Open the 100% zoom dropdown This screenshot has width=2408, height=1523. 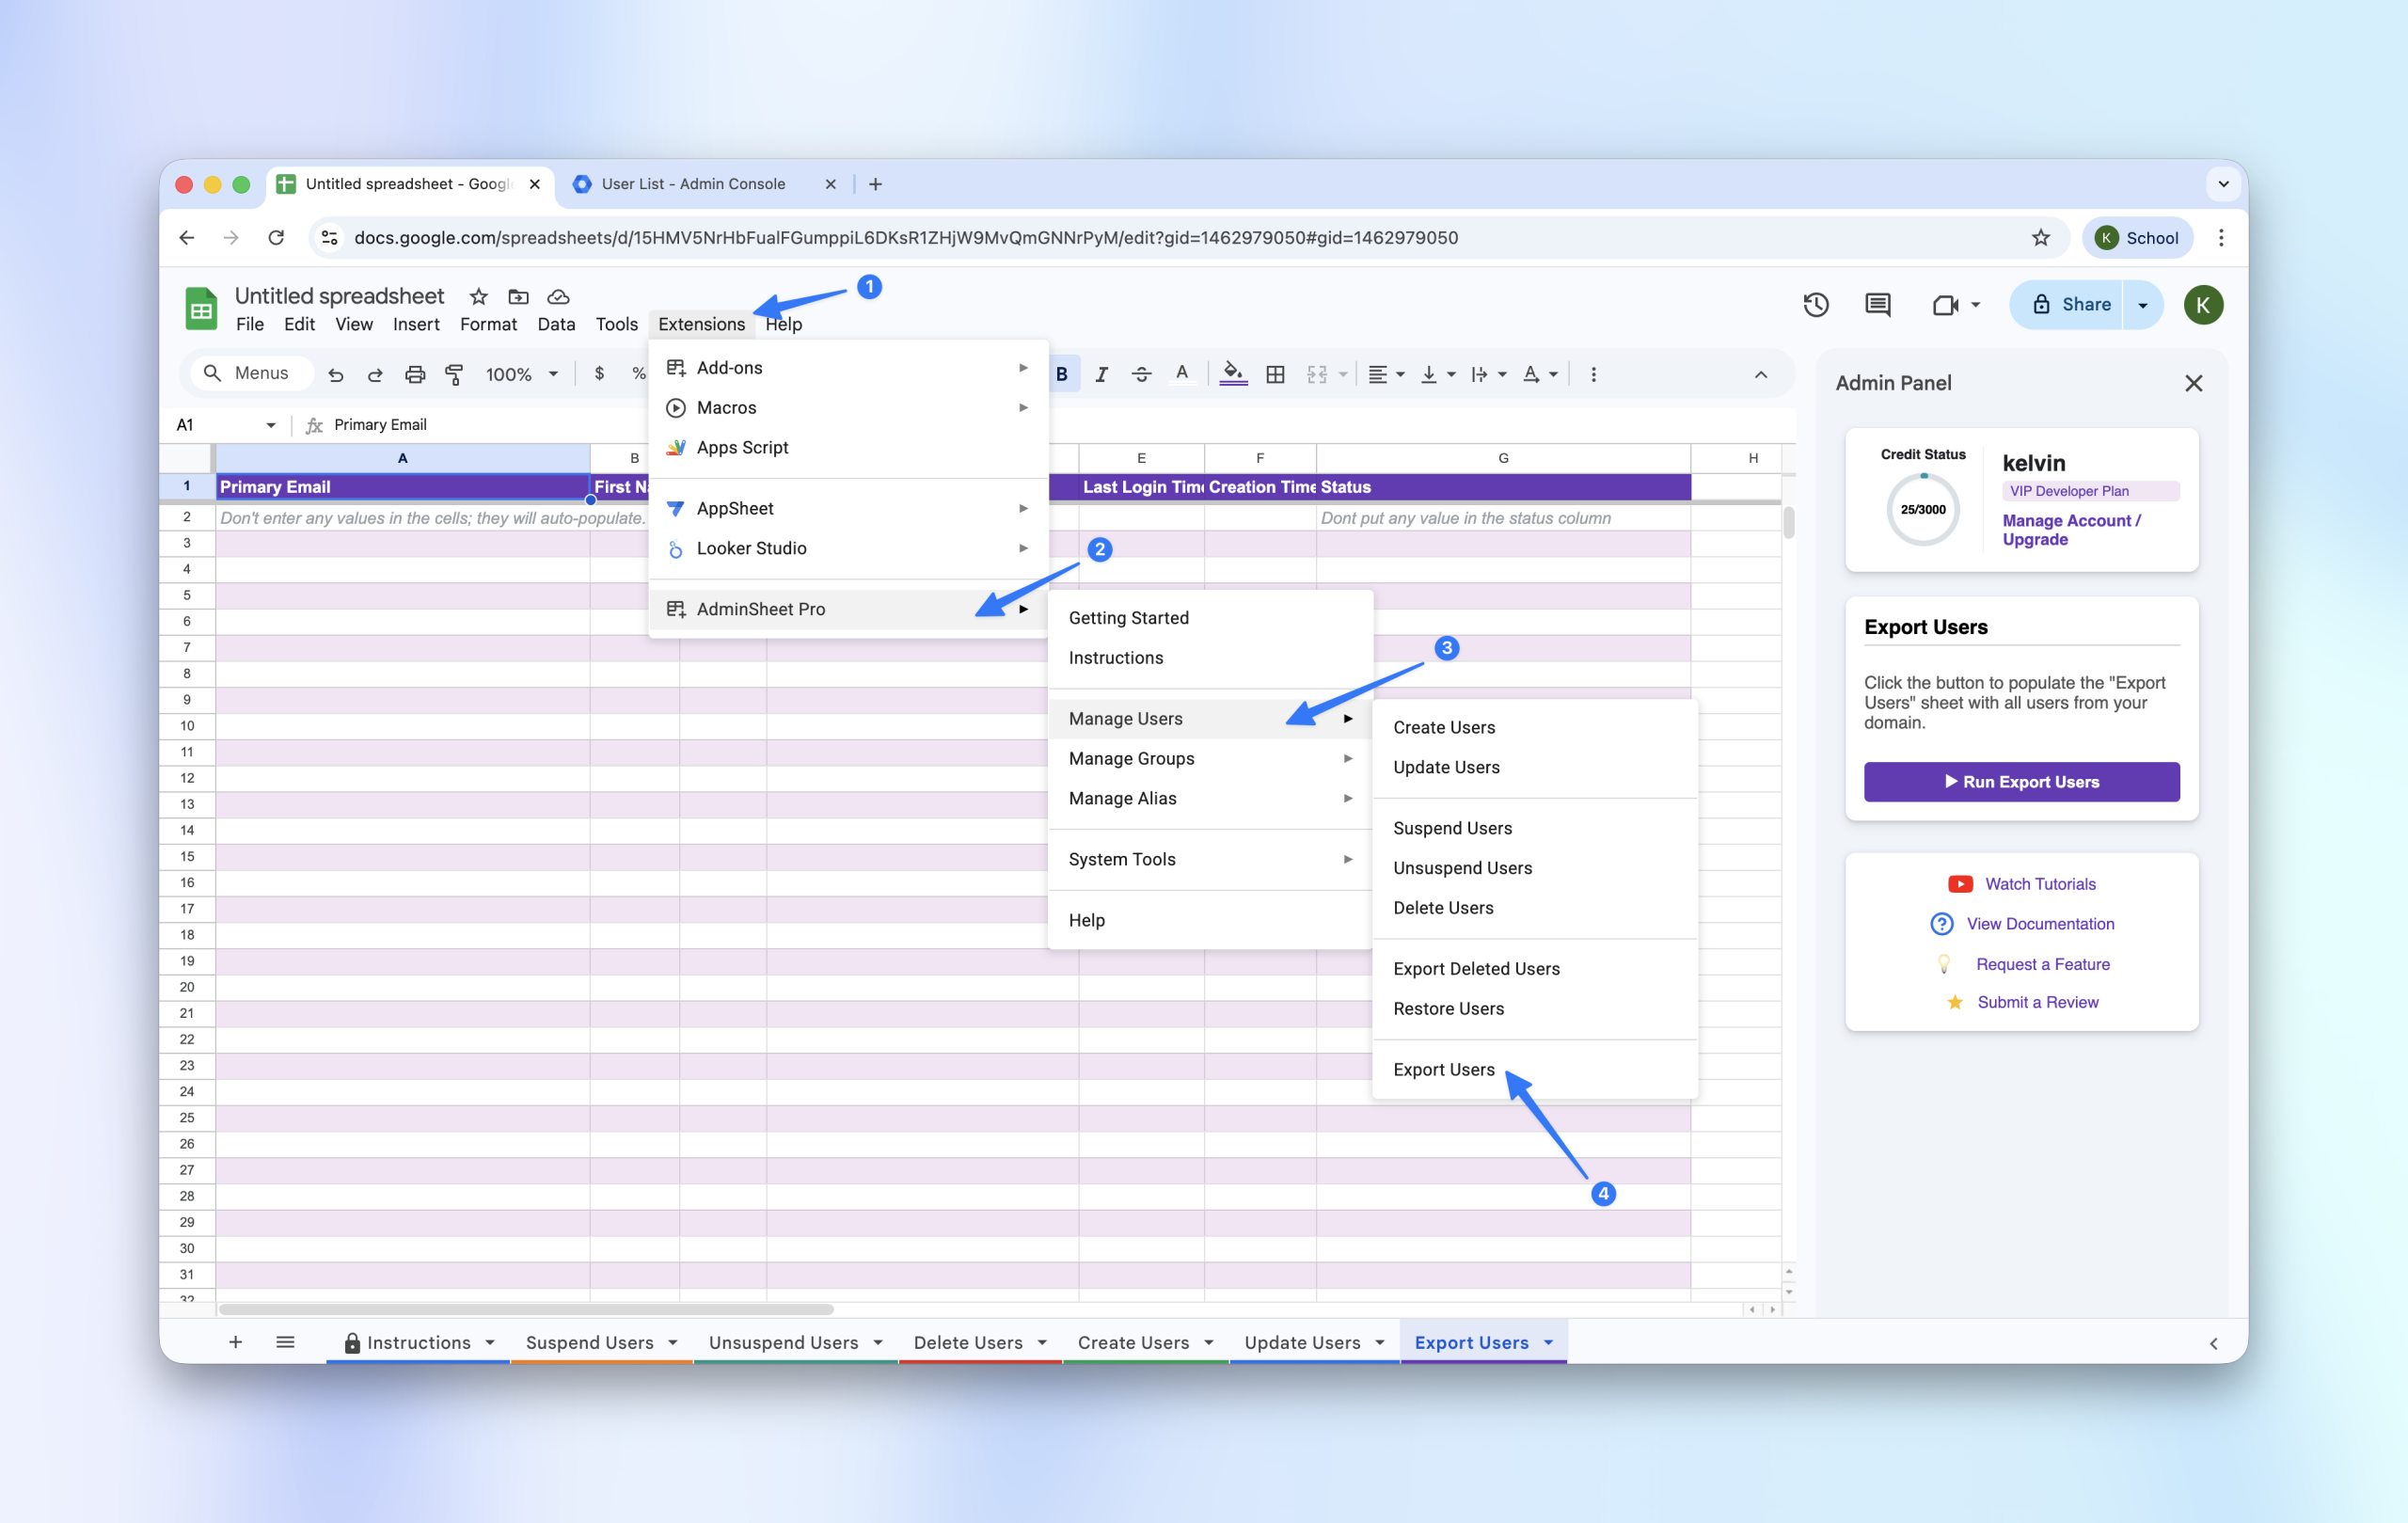[521, 374]
